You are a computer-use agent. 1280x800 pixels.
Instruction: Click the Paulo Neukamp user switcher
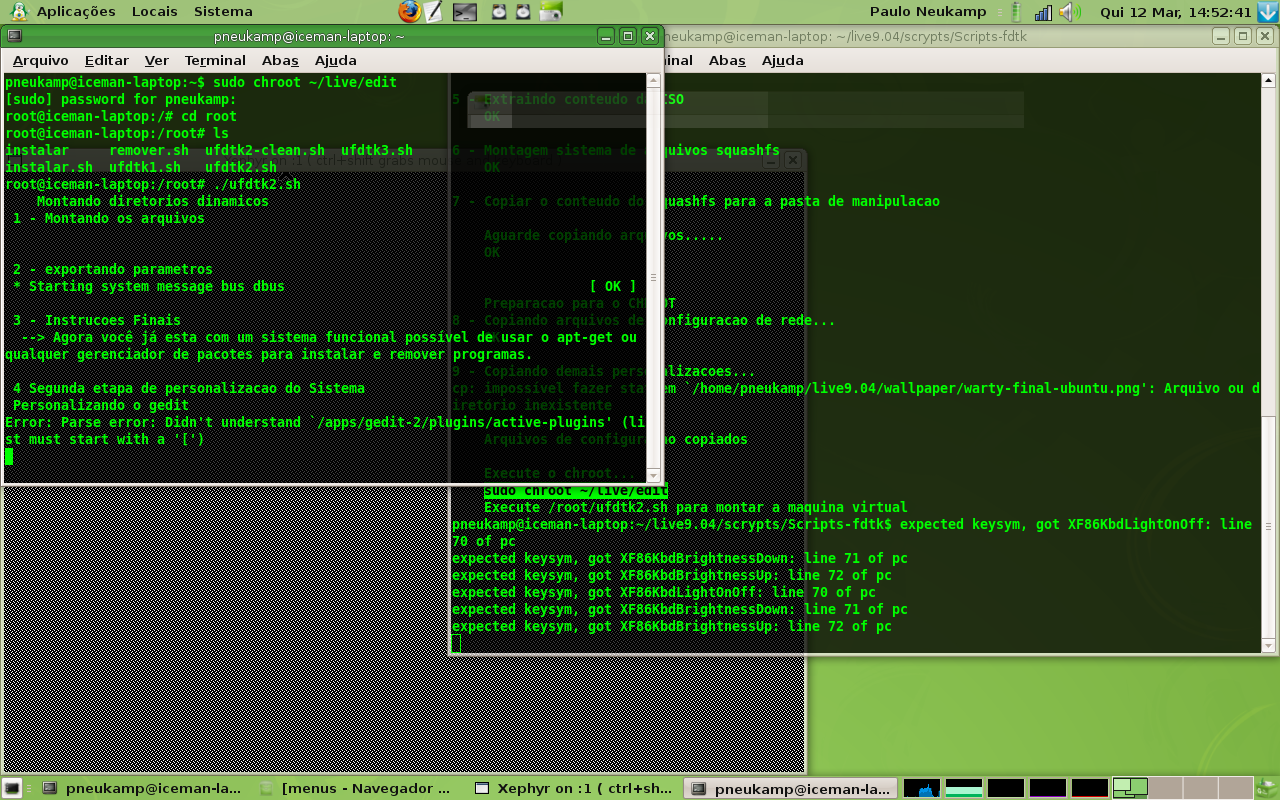tap(928, 12)
